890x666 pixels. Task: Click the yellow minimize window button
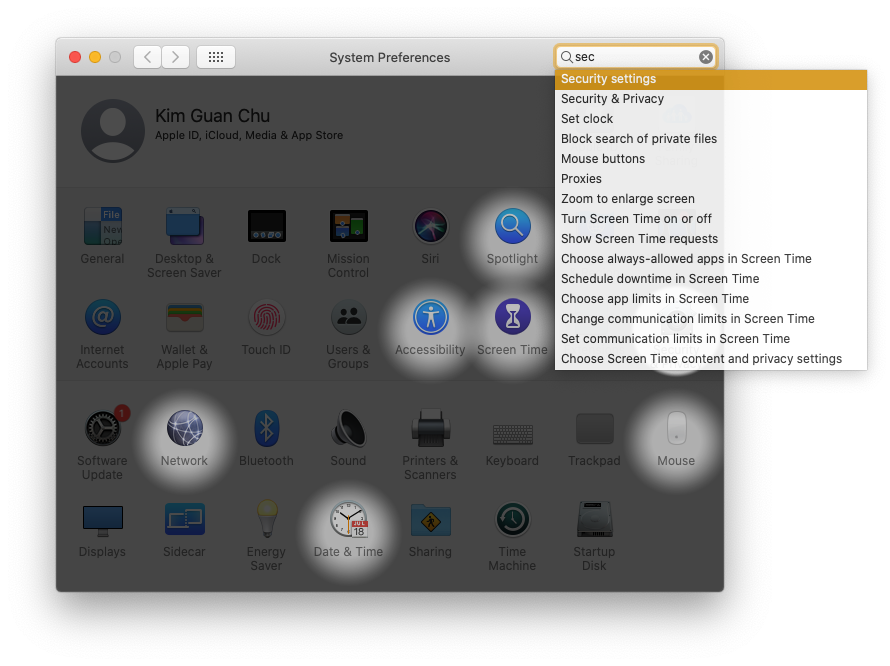[x=95, y=57]
